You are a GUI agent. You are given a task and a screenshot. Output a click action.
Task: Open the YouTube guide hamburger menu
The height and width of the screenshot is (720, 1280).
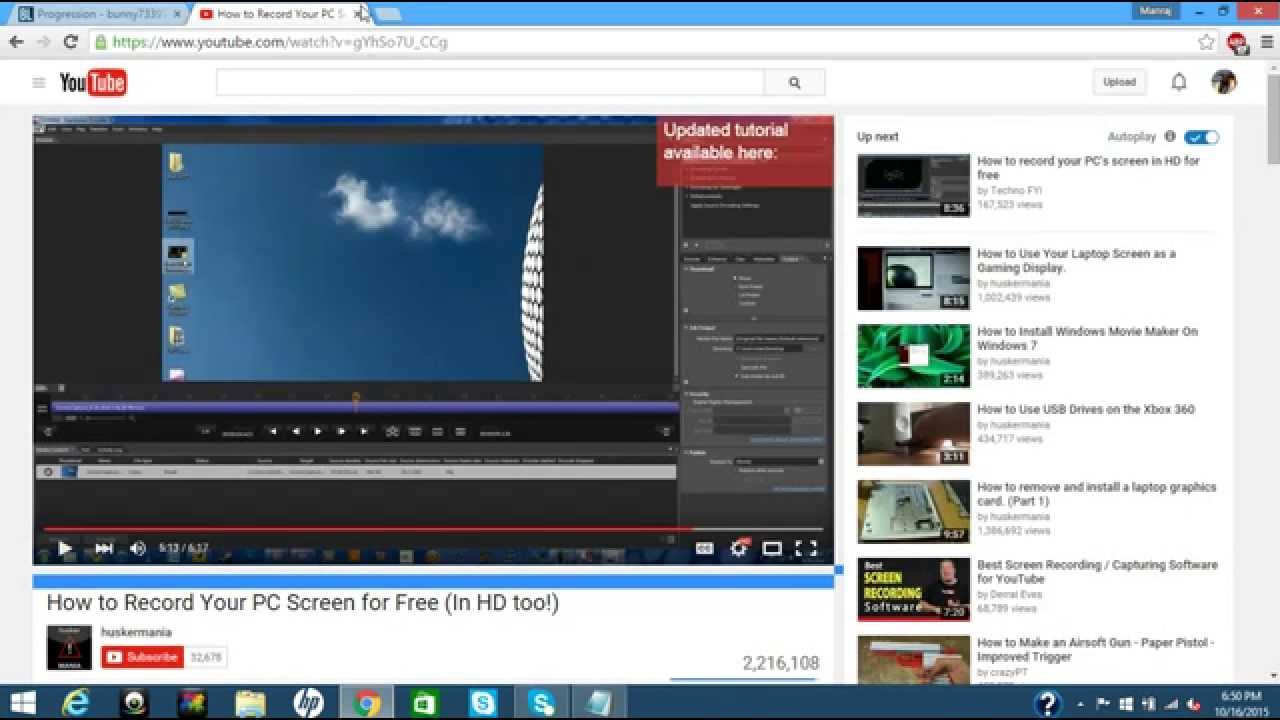click(39, 83)
